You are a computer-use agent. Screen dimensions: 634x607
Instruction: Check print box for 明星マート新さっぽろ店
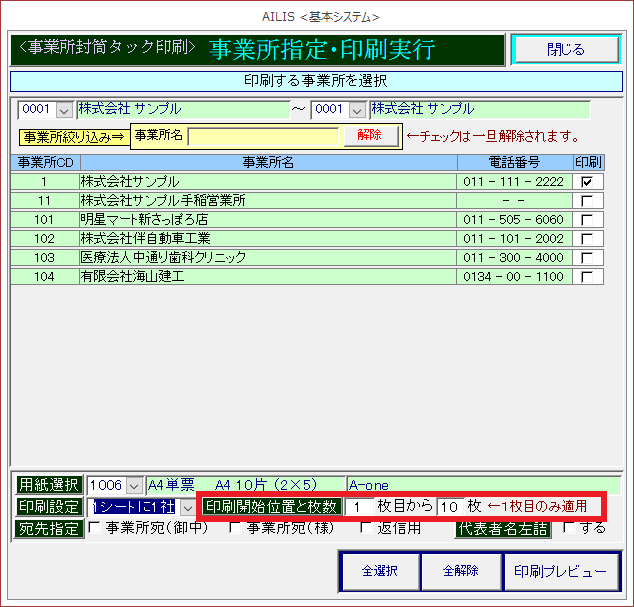click(587, 220)
